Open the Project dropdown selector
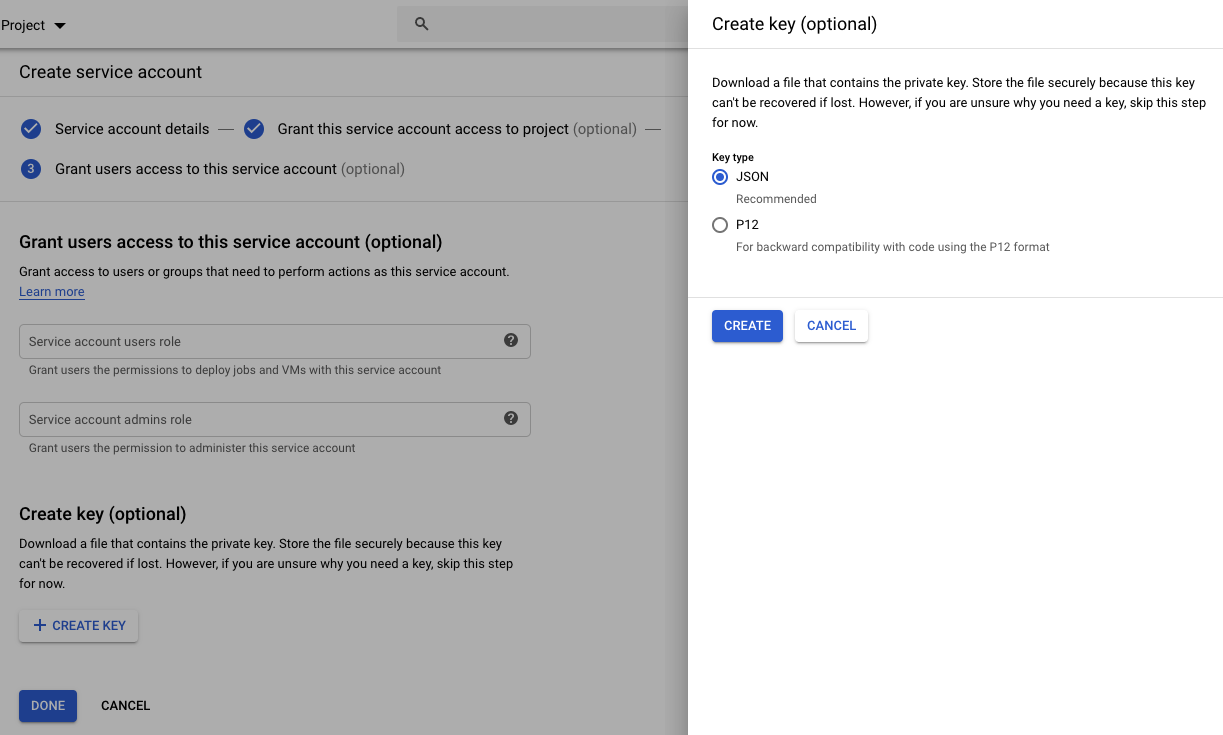The height and width of the screenshot is (735, 1223). point(34,25)
